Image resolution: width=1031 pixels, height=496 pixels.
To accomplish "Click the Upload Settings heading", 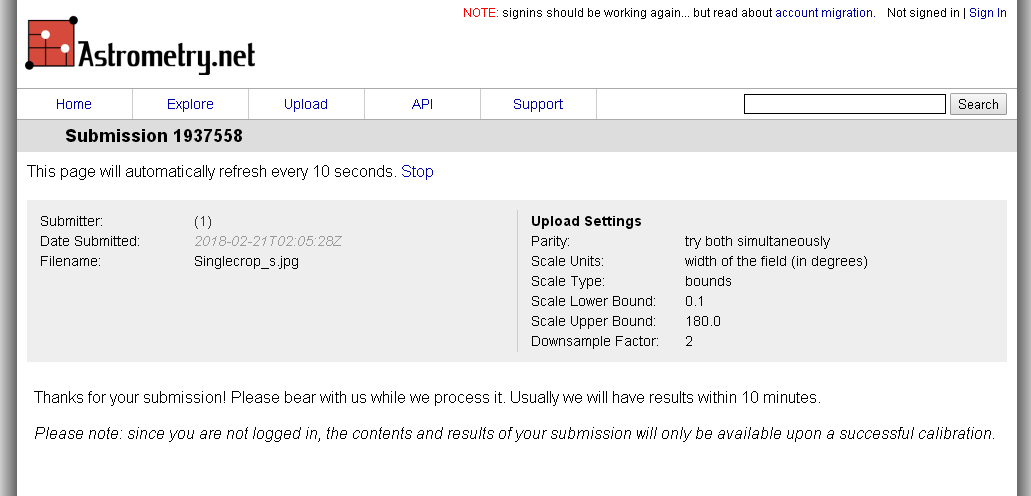I will [x=586, y=221].
